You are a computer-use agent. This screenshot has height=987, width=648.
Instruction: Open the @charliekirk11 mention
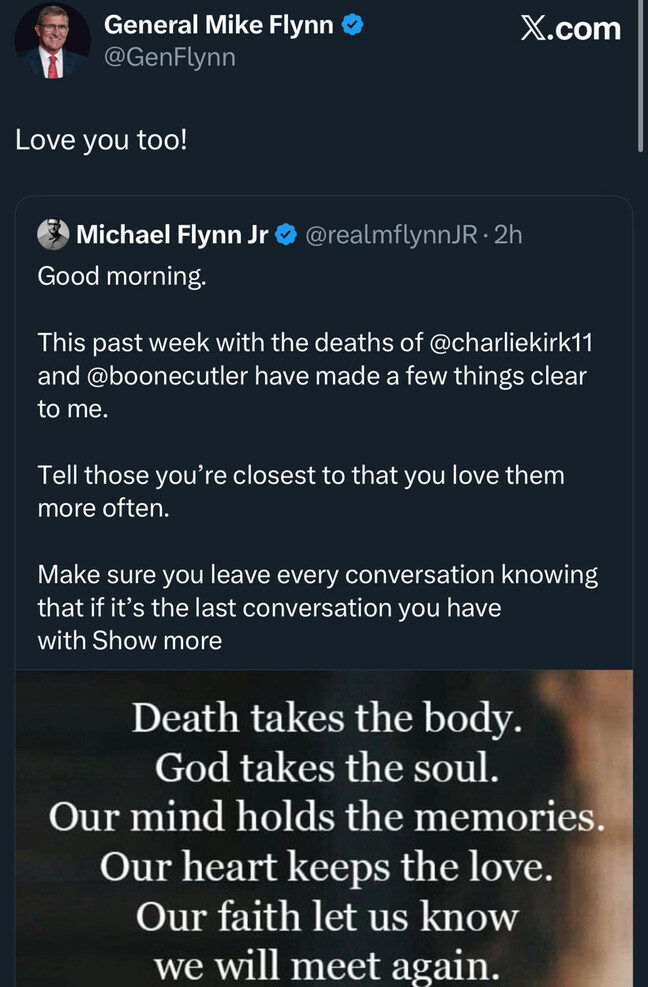tap(511, 342)
